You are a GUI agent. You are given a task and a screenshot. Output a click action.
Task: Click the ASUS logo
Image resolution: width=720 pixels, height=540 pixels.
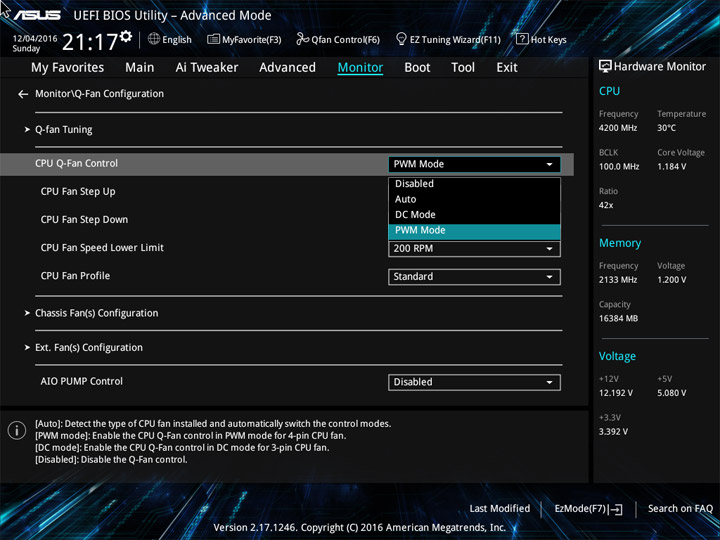tap(37, 15)
